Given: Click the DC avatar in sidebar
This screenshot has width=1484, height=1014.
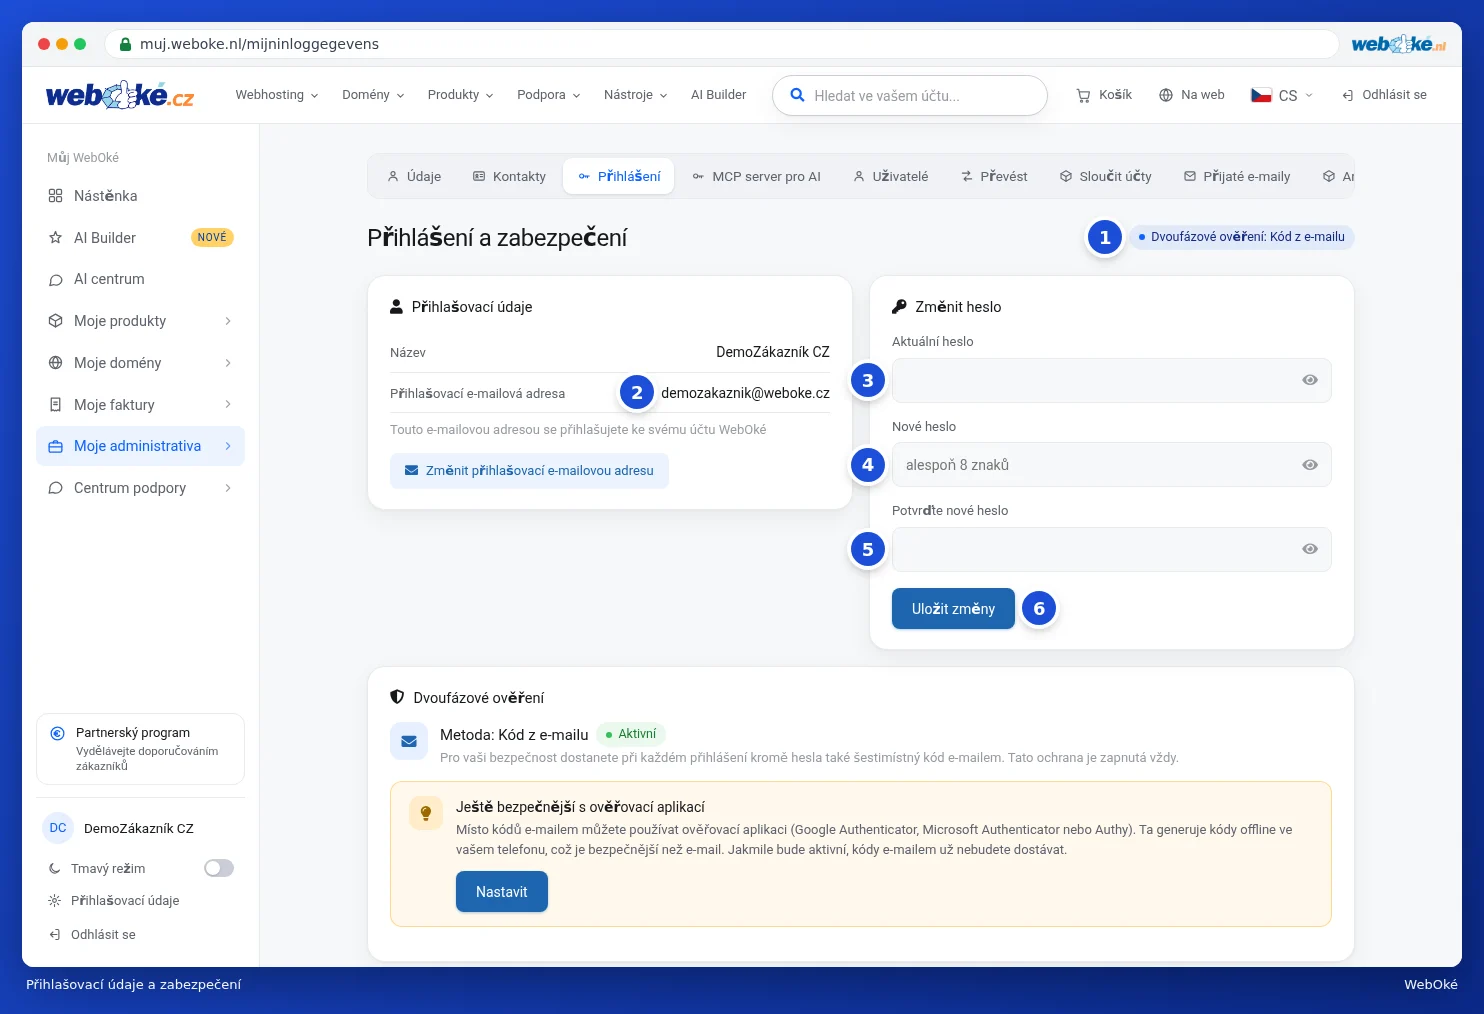Looking at the screenshot, I should (58, 828).
